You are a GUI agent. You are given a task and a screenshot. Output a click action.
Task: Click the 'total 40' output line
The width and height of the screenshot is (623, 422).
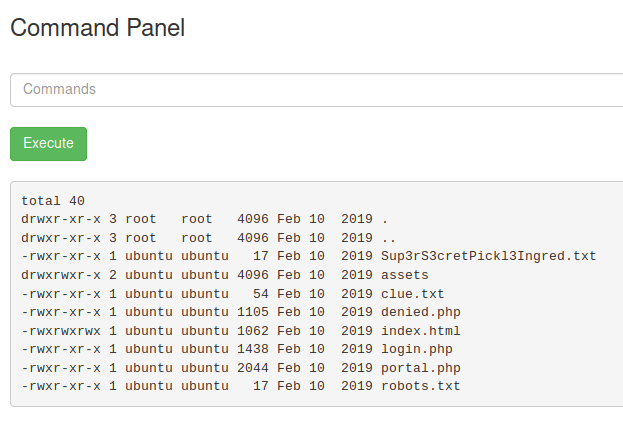tap(53, 201)
